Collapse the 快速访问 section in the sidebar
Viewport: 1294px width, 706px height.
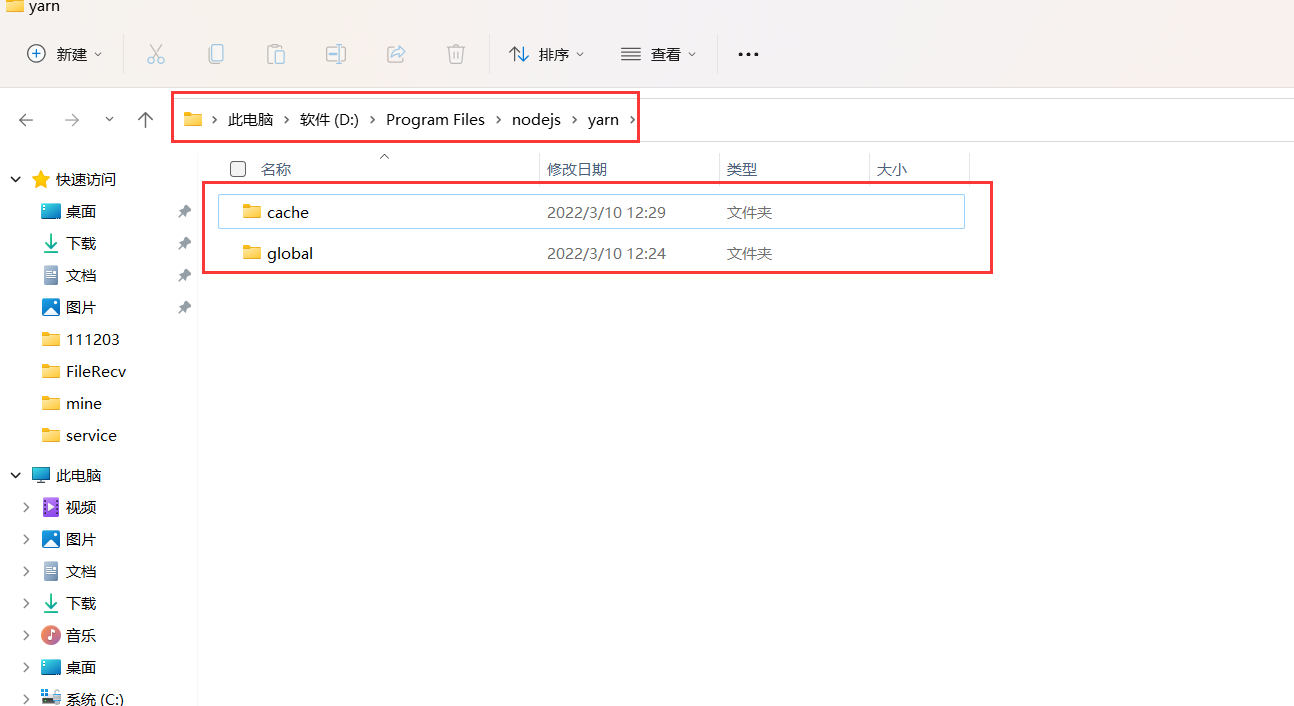tap(15, 179)
